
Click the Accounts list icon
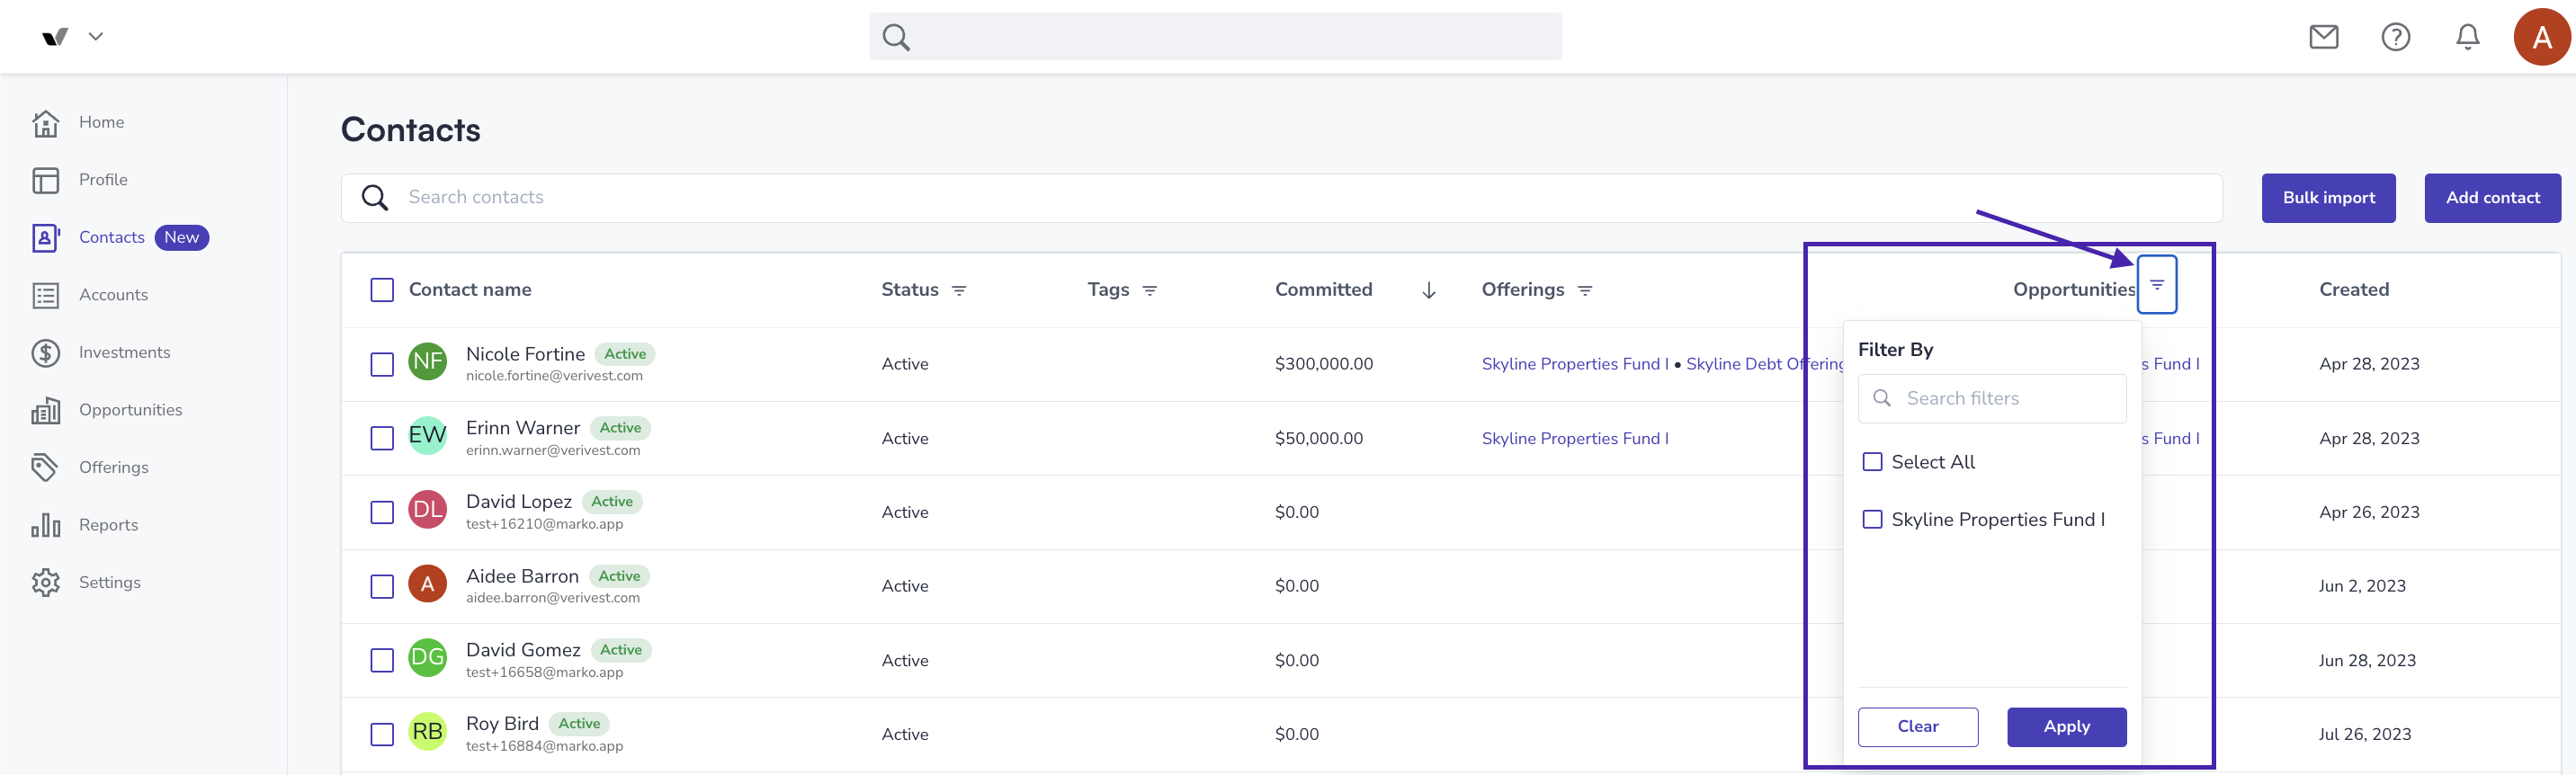pyautogui.click(x=46, y=295)
